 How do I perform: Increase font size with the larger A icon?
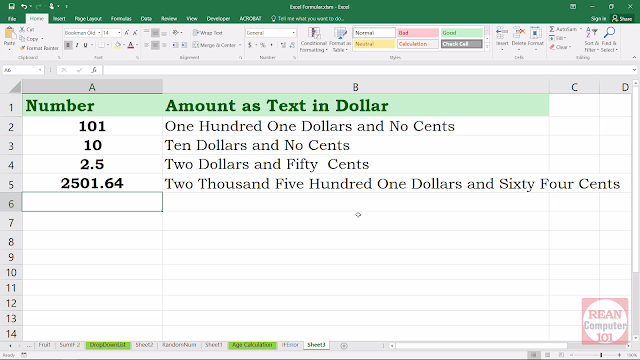(x=127, y=33)
